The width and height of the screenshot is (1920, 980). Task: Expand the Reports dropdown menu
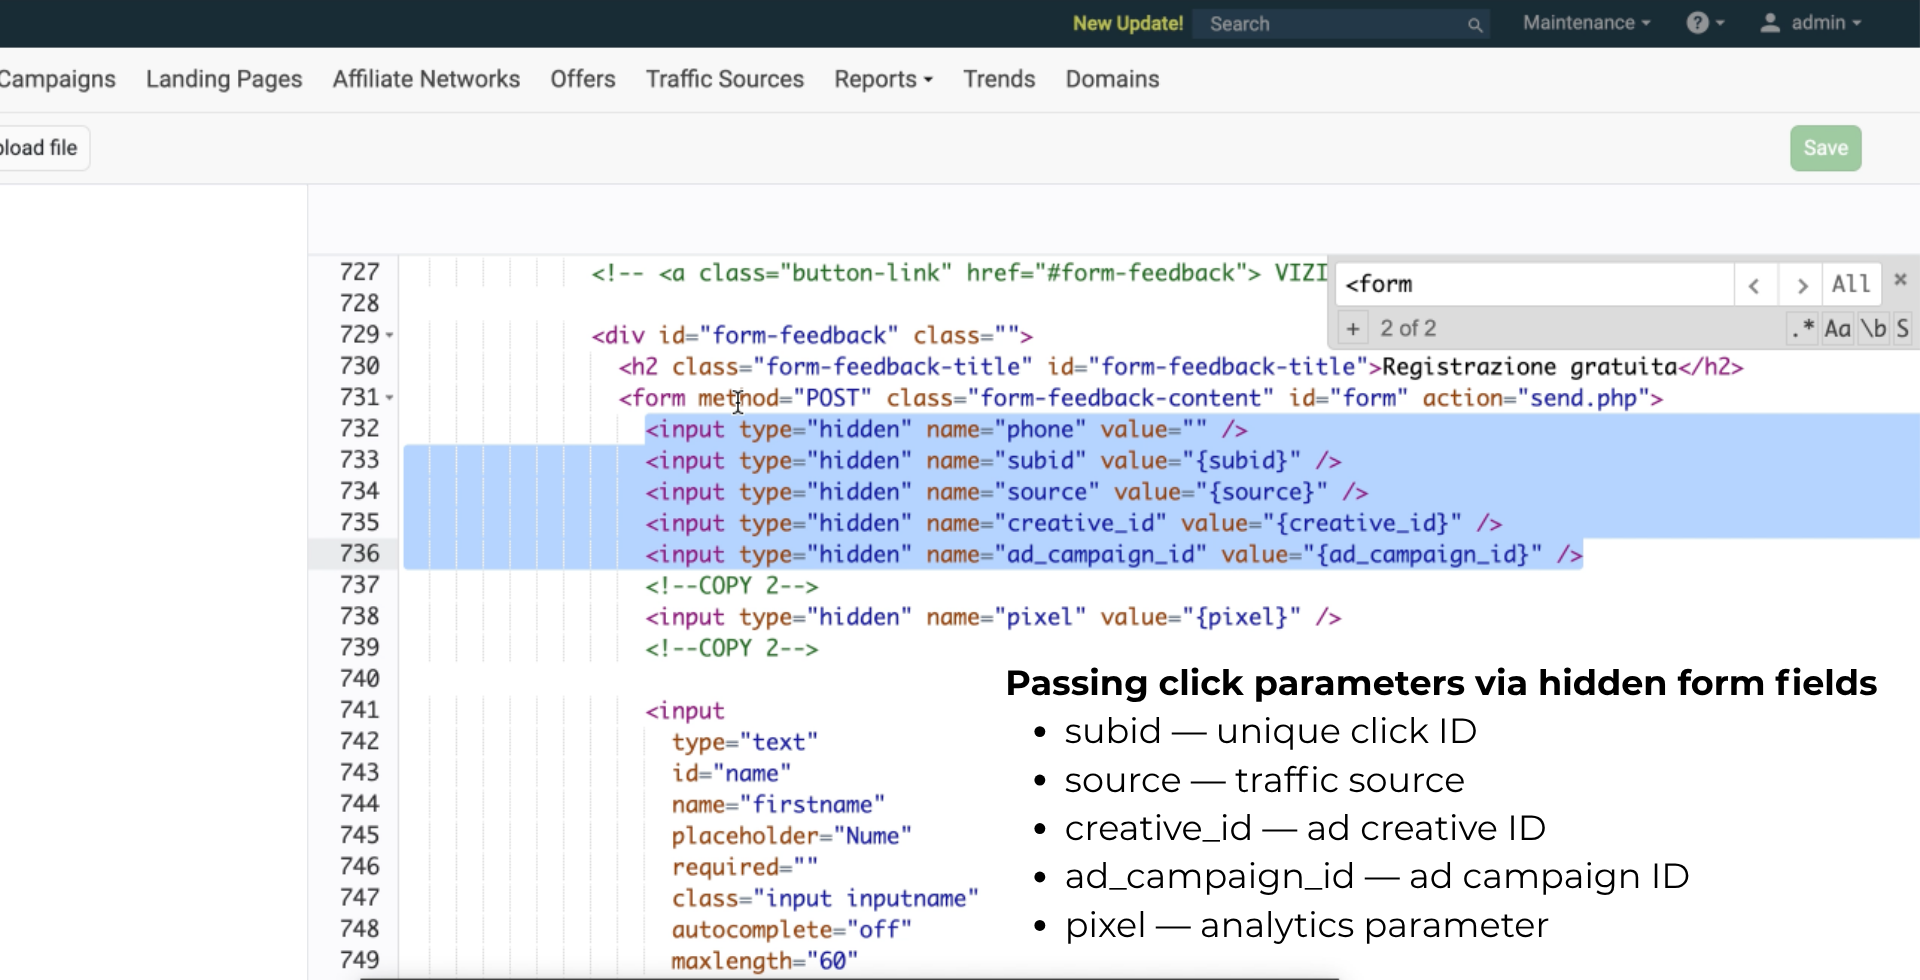(883, 79)
